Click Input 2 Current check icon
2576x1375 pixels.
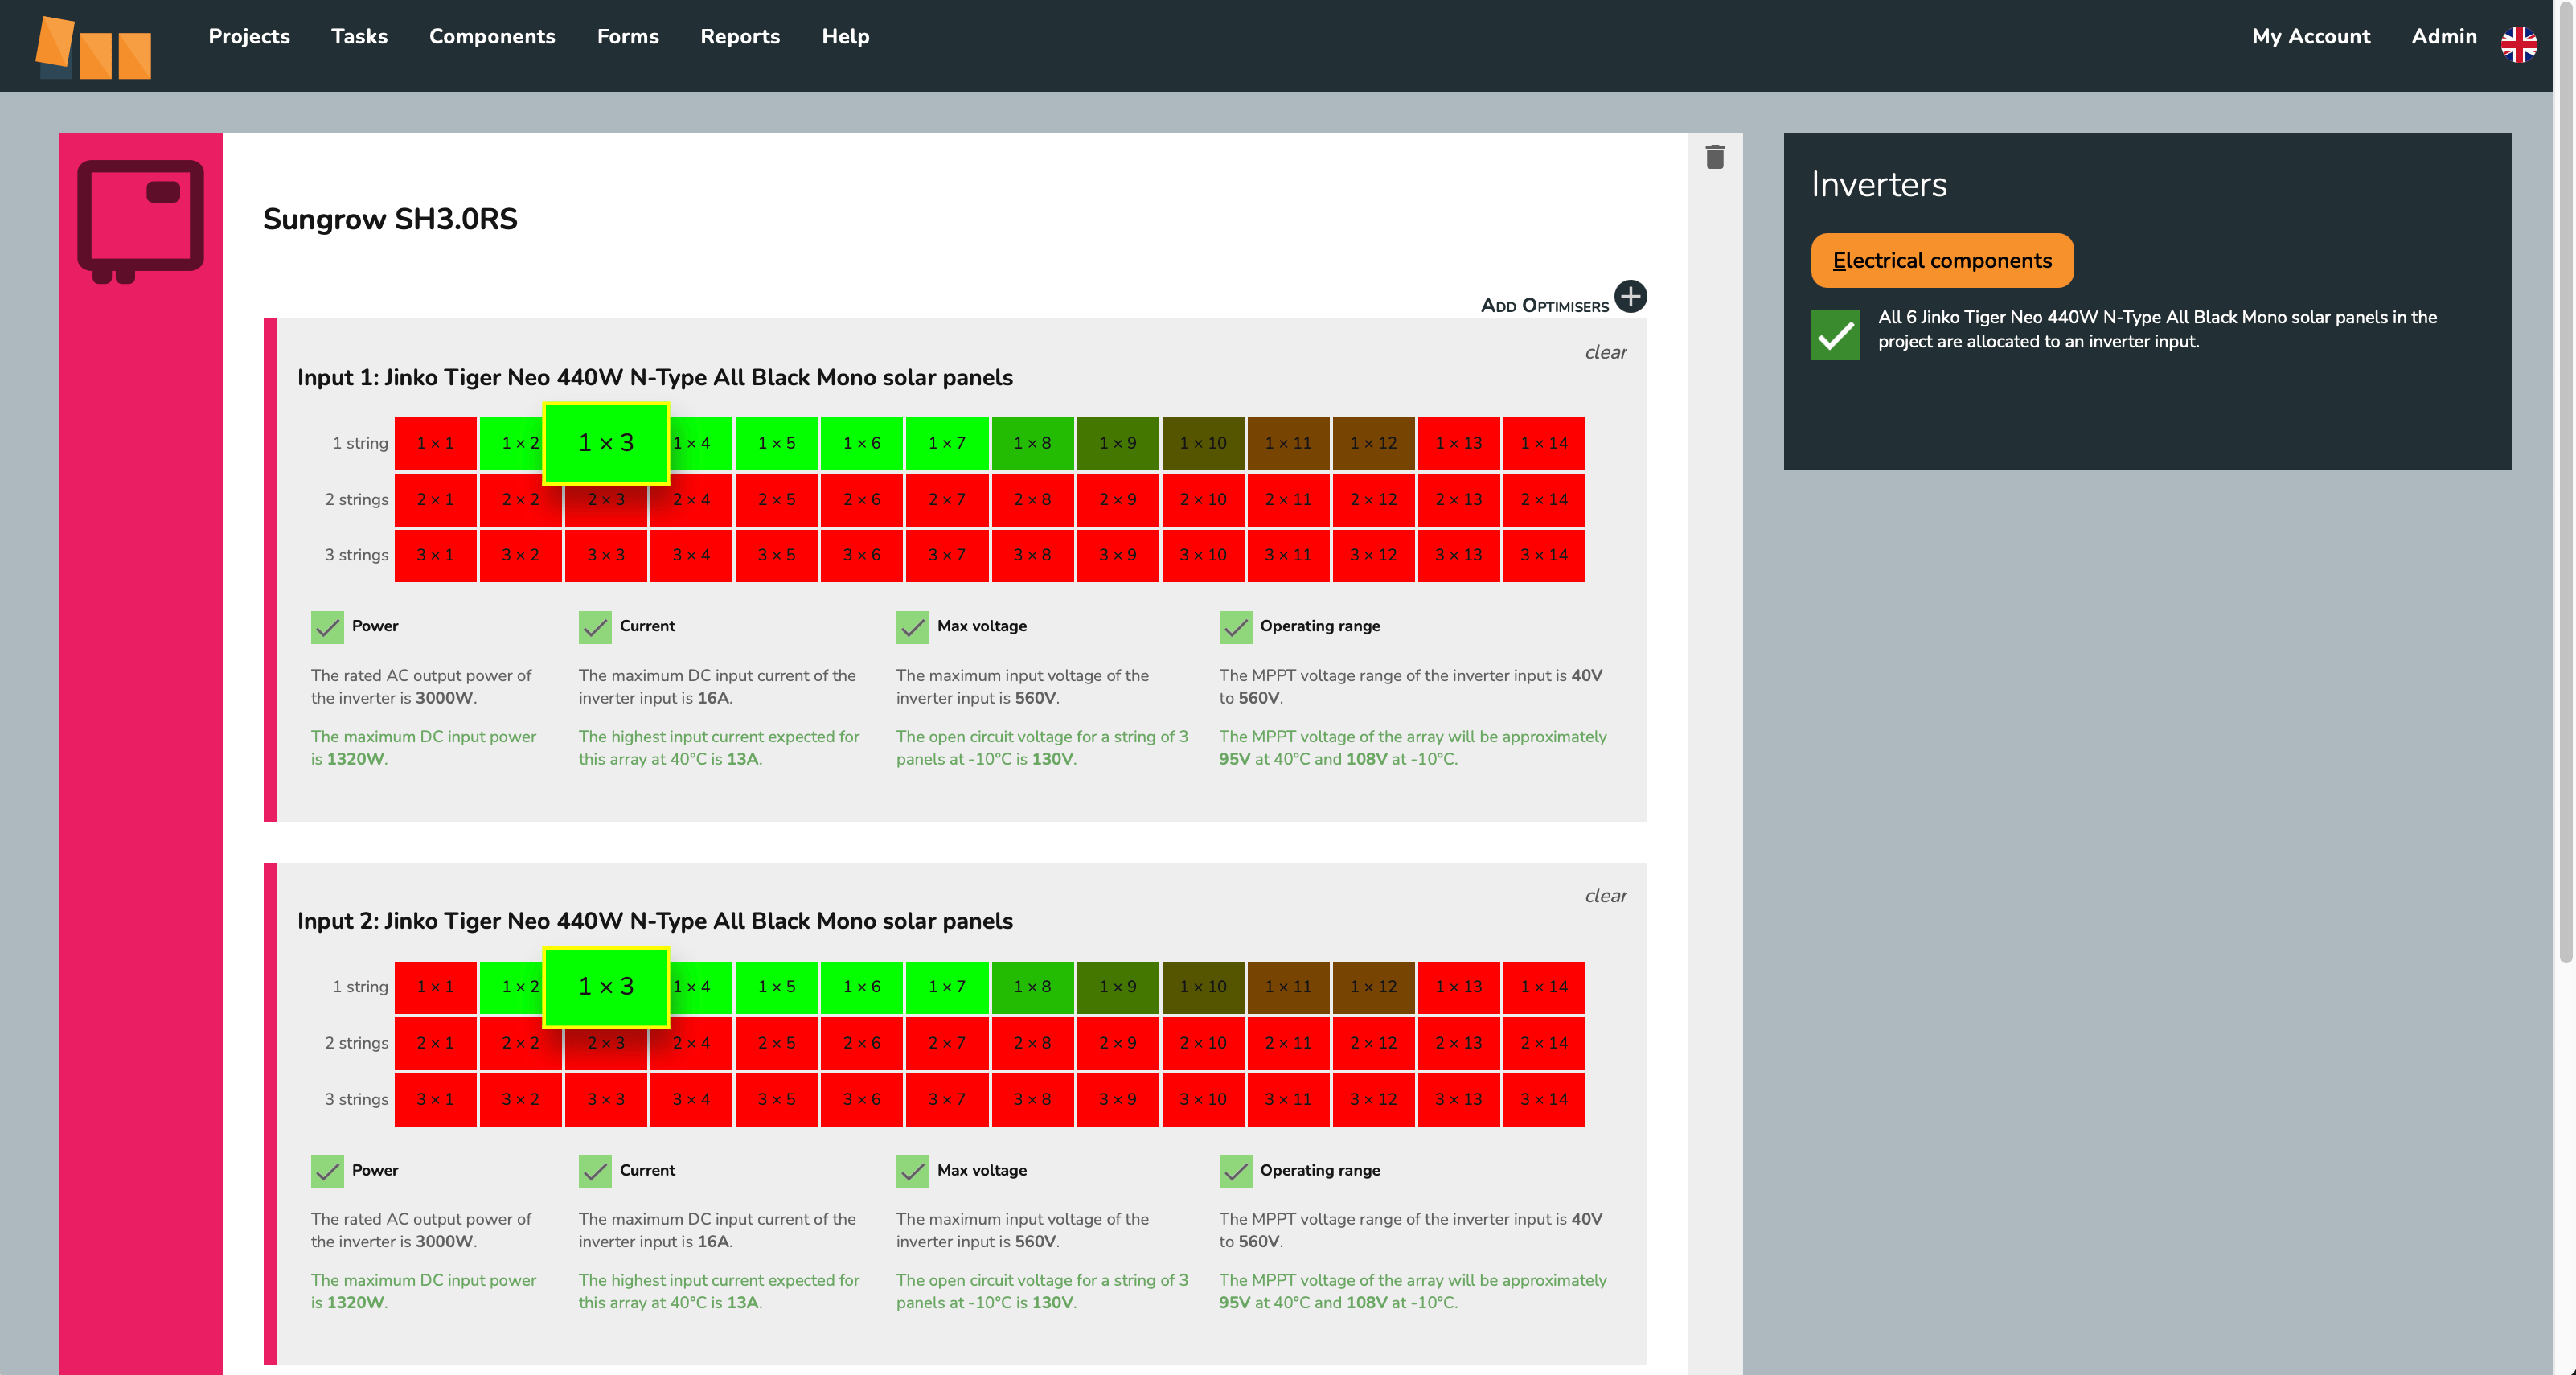pyautogui.click(x=595, y=1171)
